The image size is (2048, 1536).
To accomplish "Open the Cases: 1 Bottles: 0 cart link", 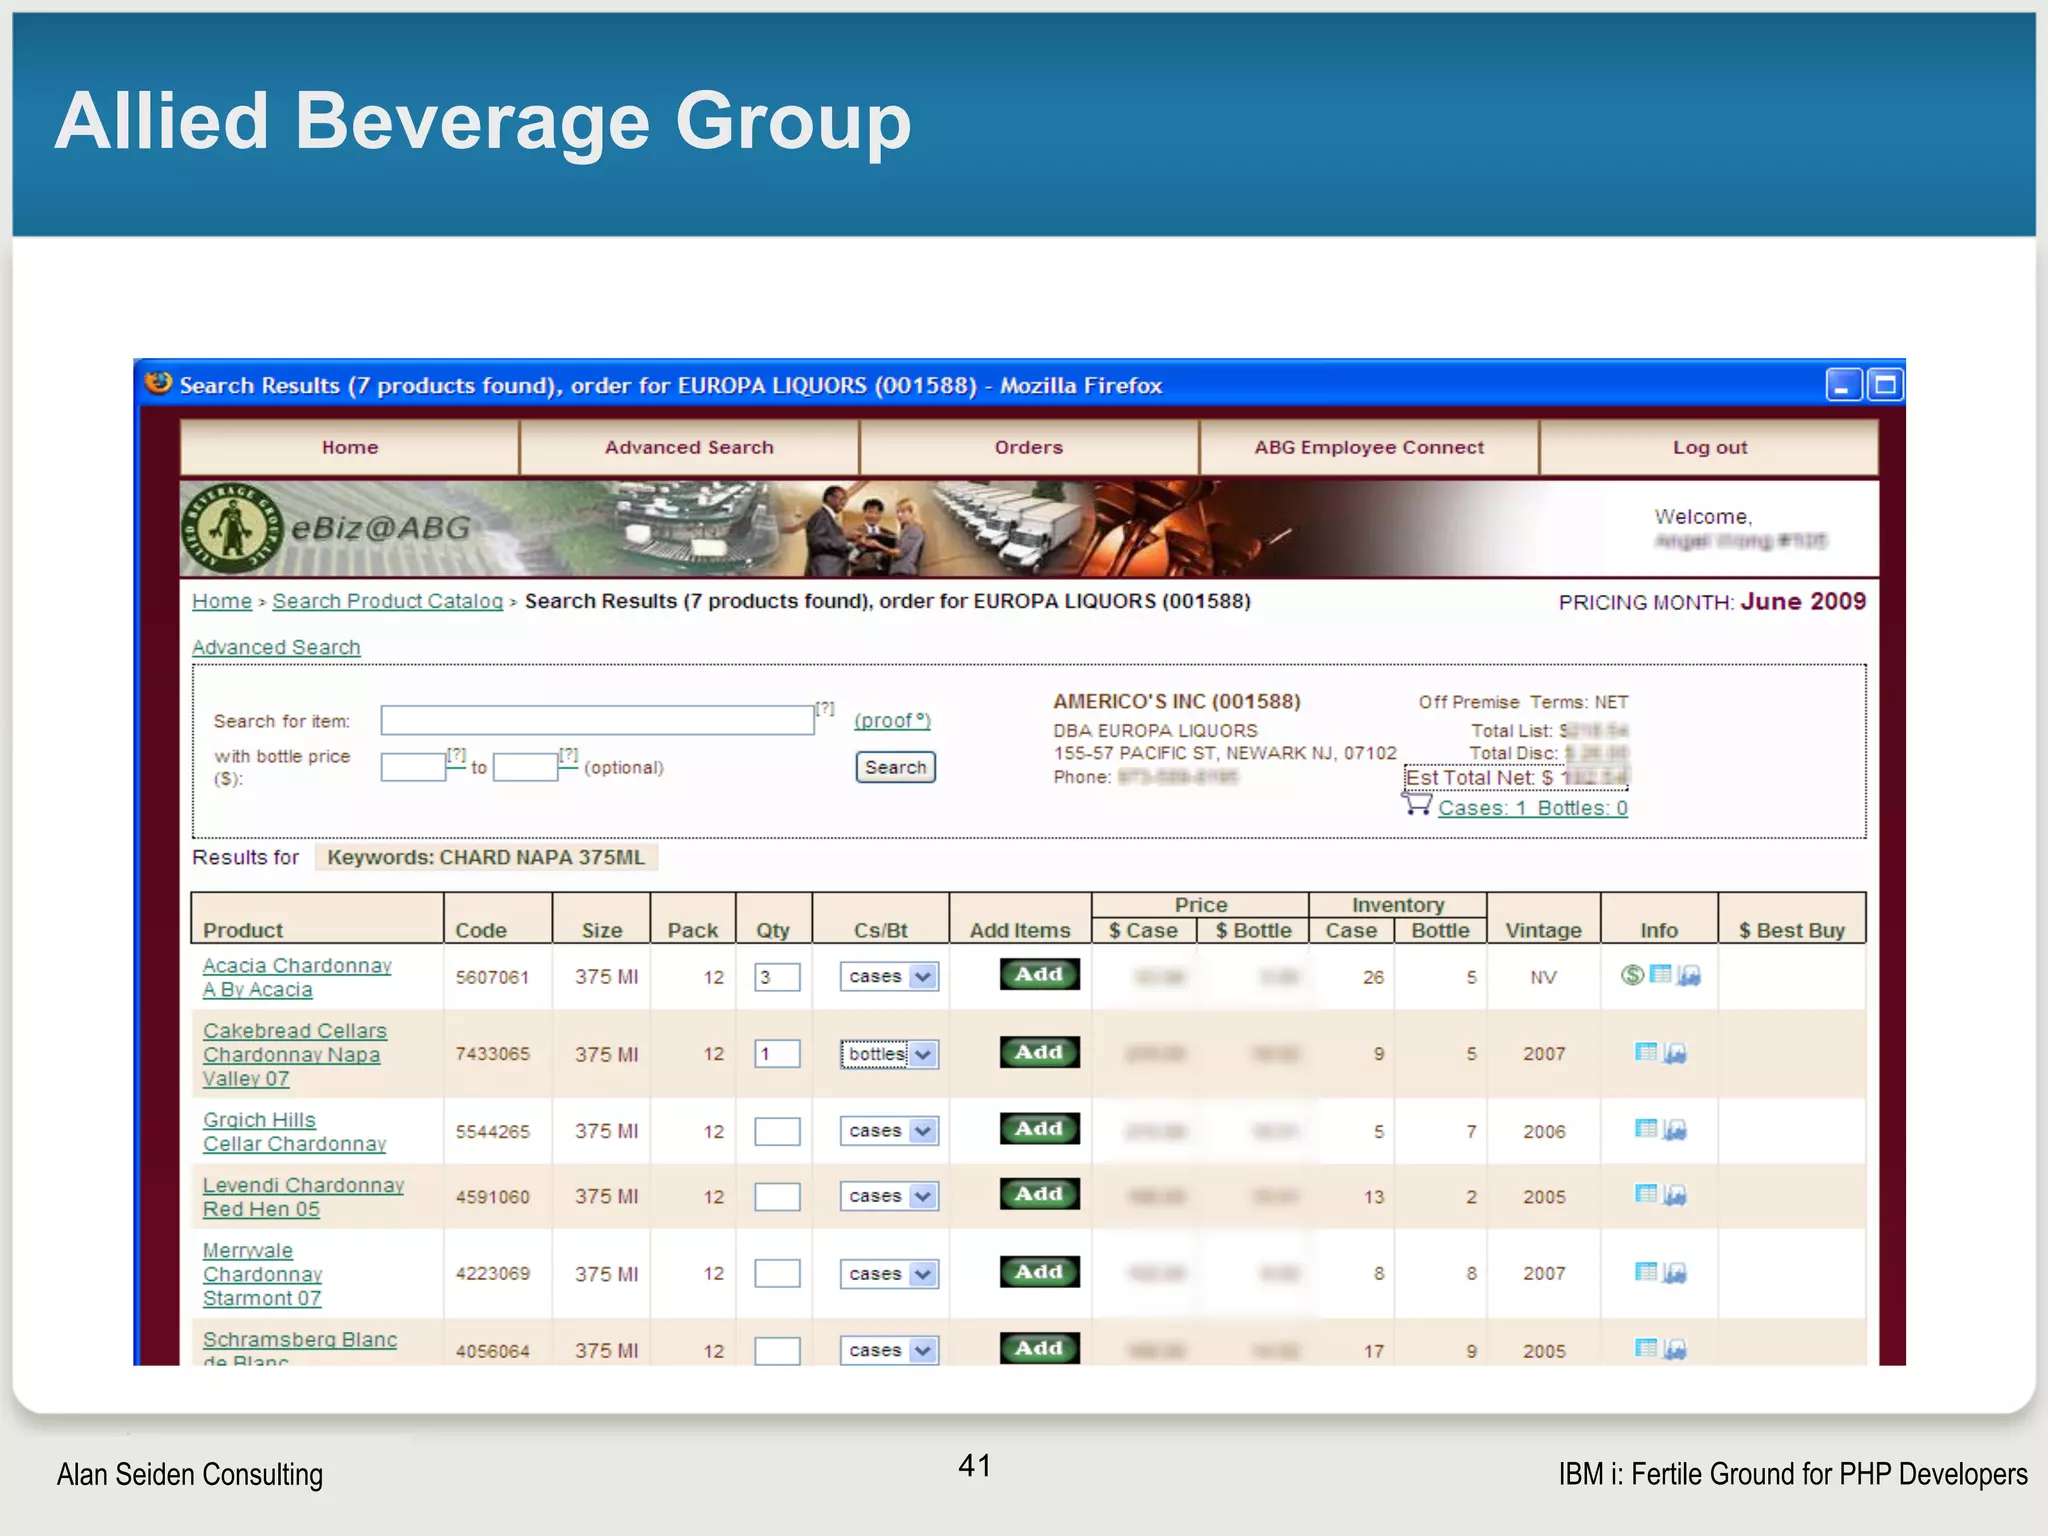I will [1533, 808].
